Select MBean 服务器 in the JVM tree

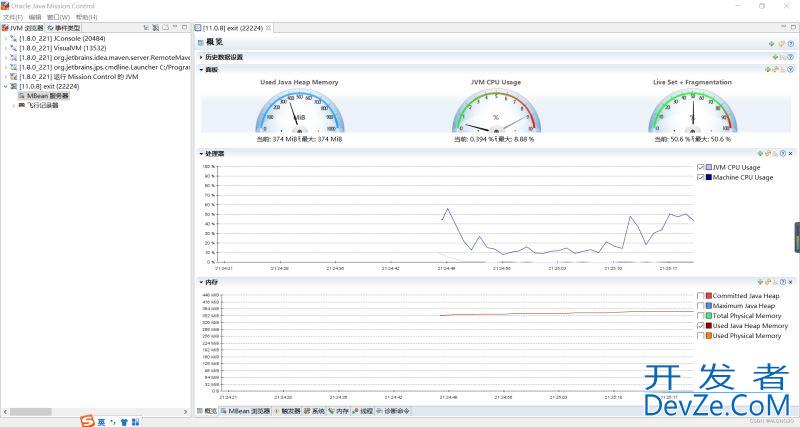43,96
